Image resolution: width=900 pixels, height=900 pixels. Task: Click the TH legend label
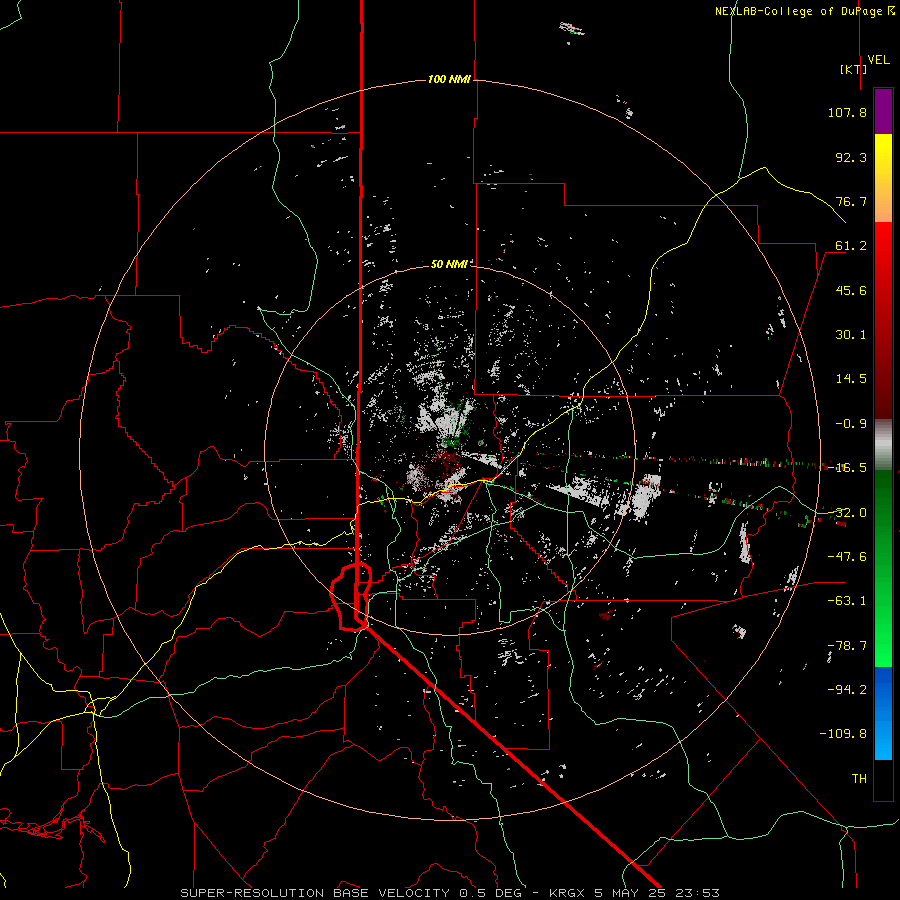pos(859,779)
